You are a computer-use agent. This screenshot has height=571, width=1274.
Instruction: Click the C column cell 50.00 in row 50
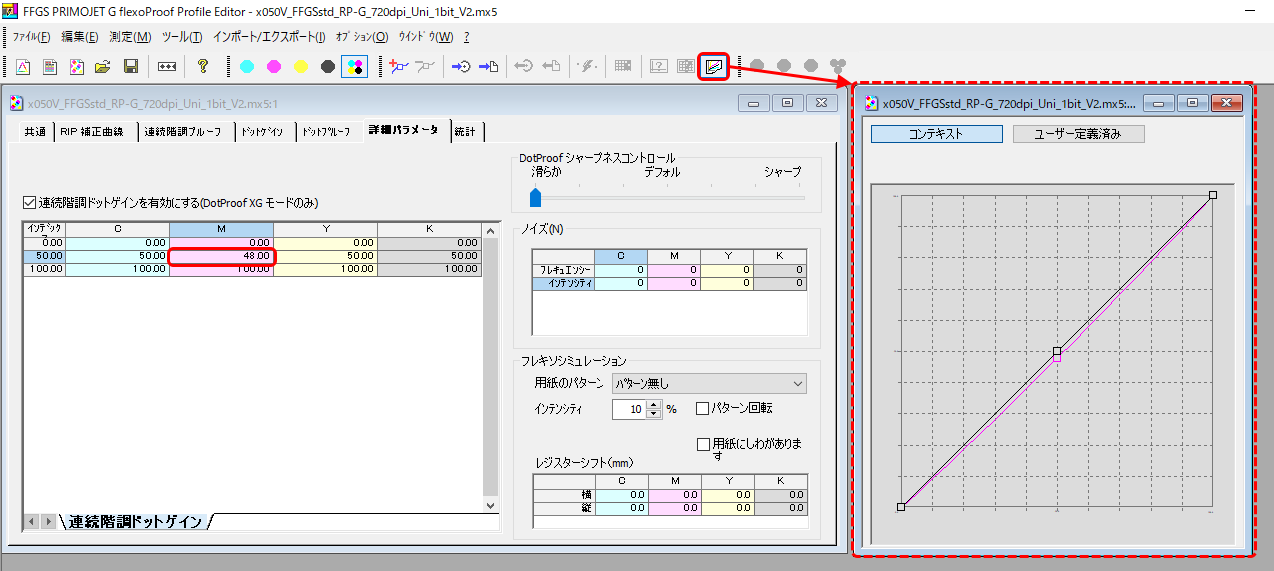pos(117,256)
